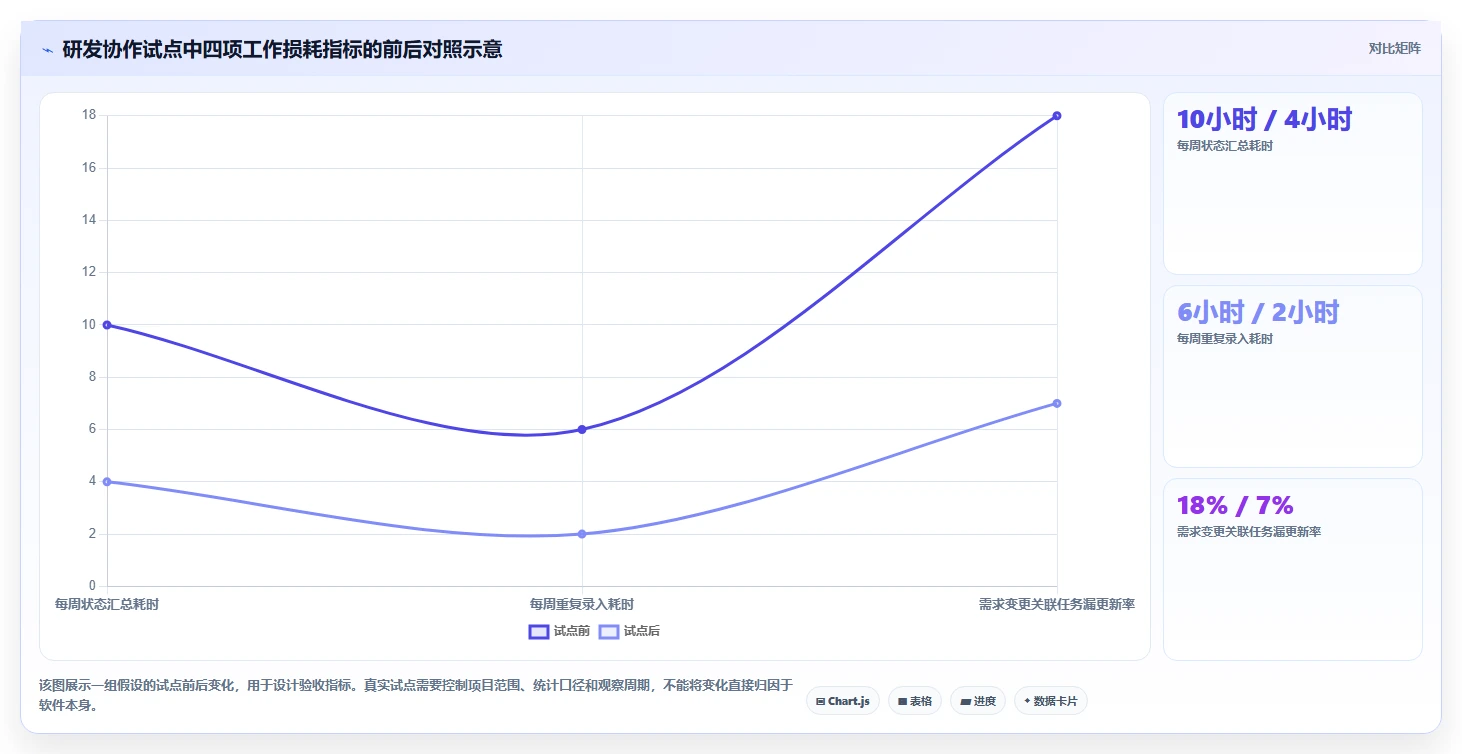Image resolution: width=1462 pixels, height=754 pixels.
Task: Click the 试点前 data point valued 6
Action: pyautogui.click(x=582, y=429)
